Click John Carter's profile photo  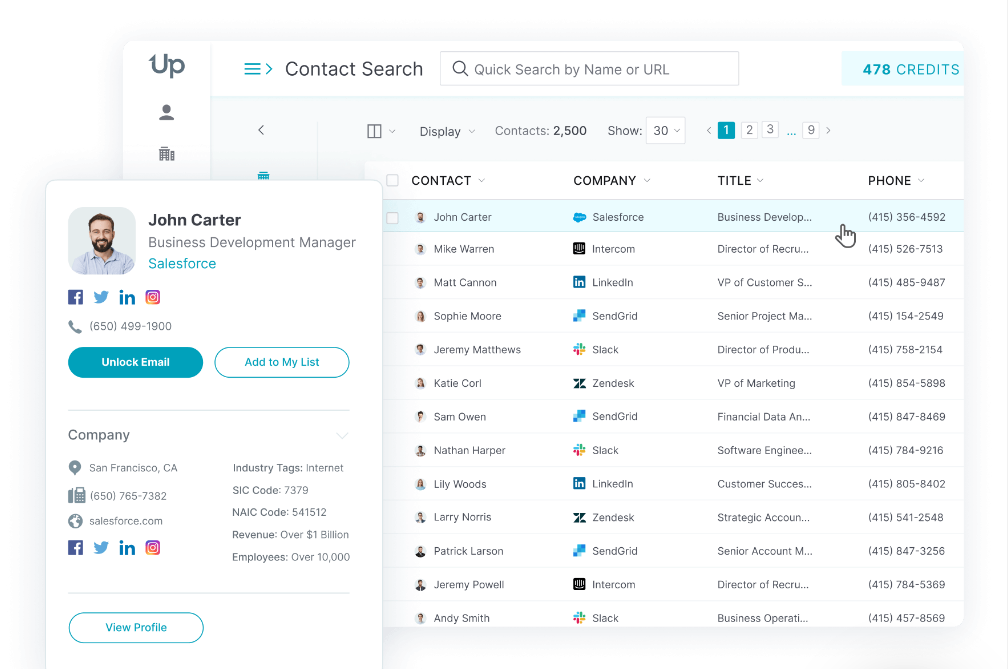click(102, 241)
